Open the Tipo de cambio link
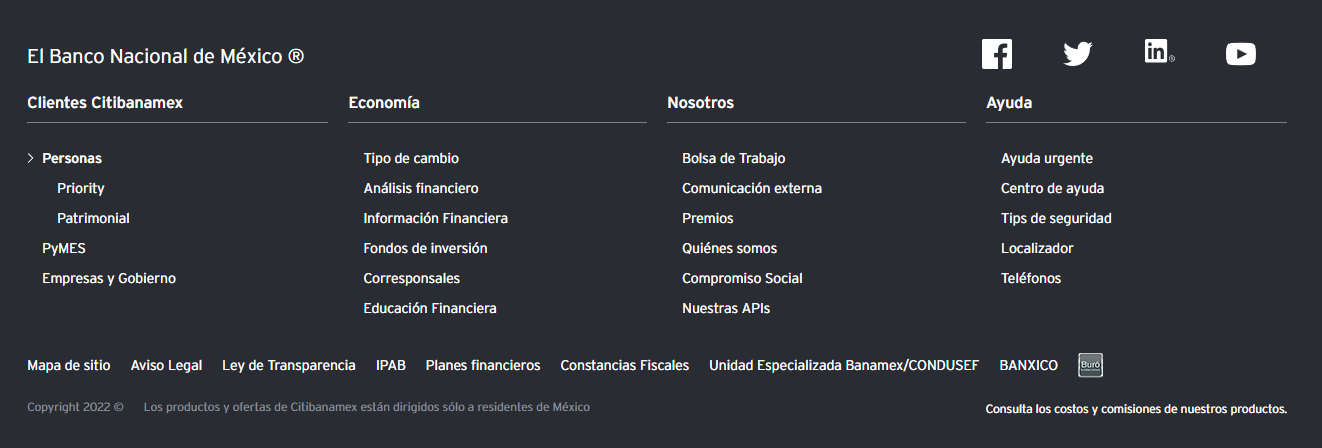 click(411, 158)
